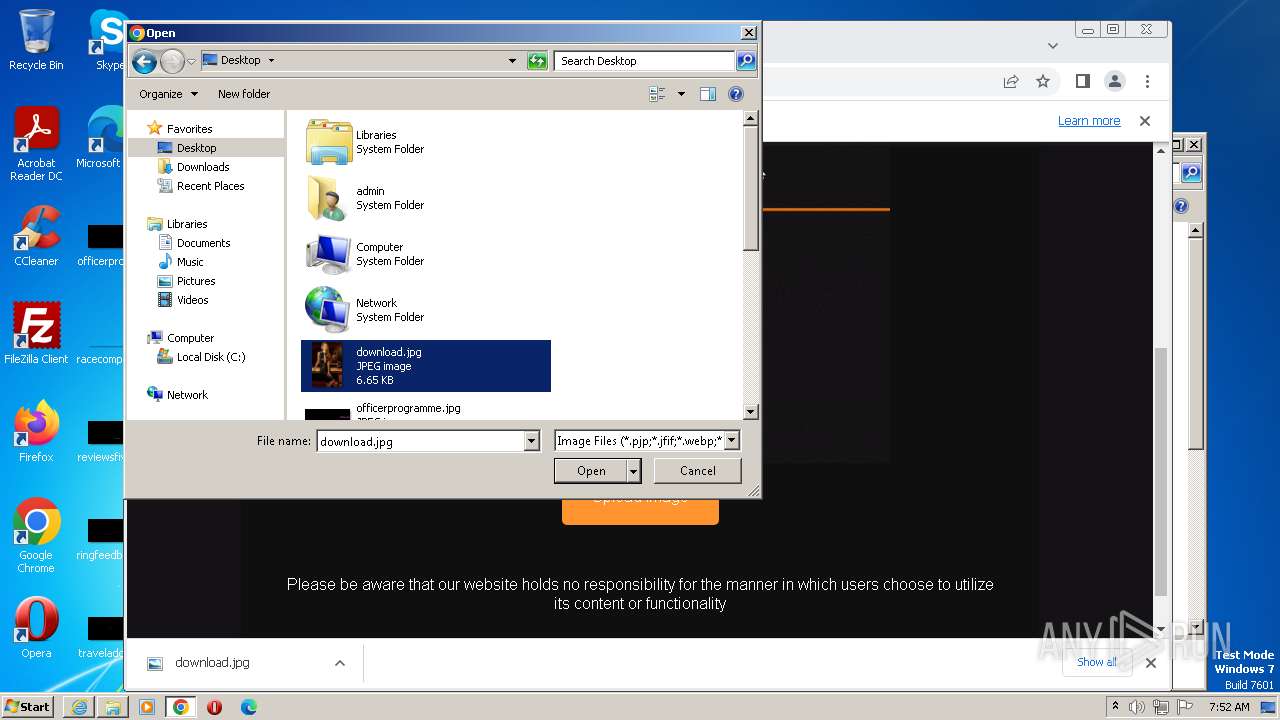Expand the Desktop address path dropdown
The image size is (1280, 720).
pos(271,60)
